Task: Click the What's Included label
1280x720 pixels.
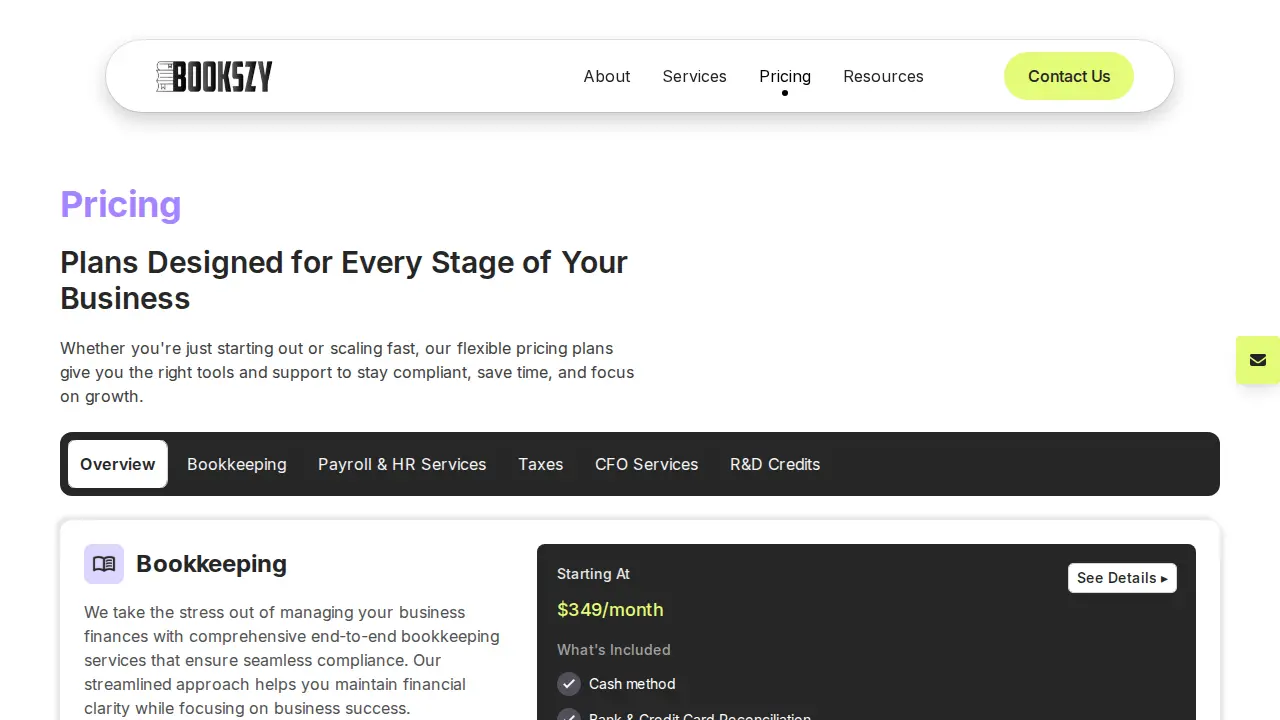Action: (614, 650)
